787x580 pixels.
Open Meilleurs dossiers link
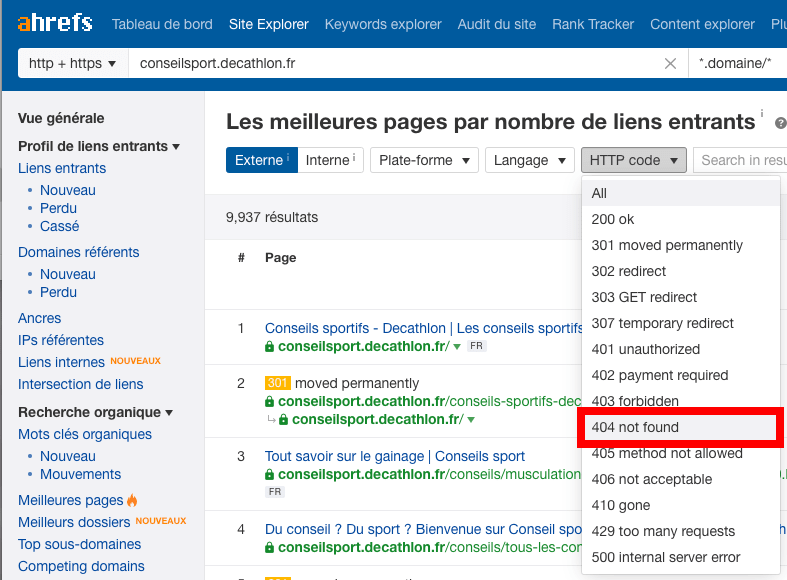coord(74,522)
